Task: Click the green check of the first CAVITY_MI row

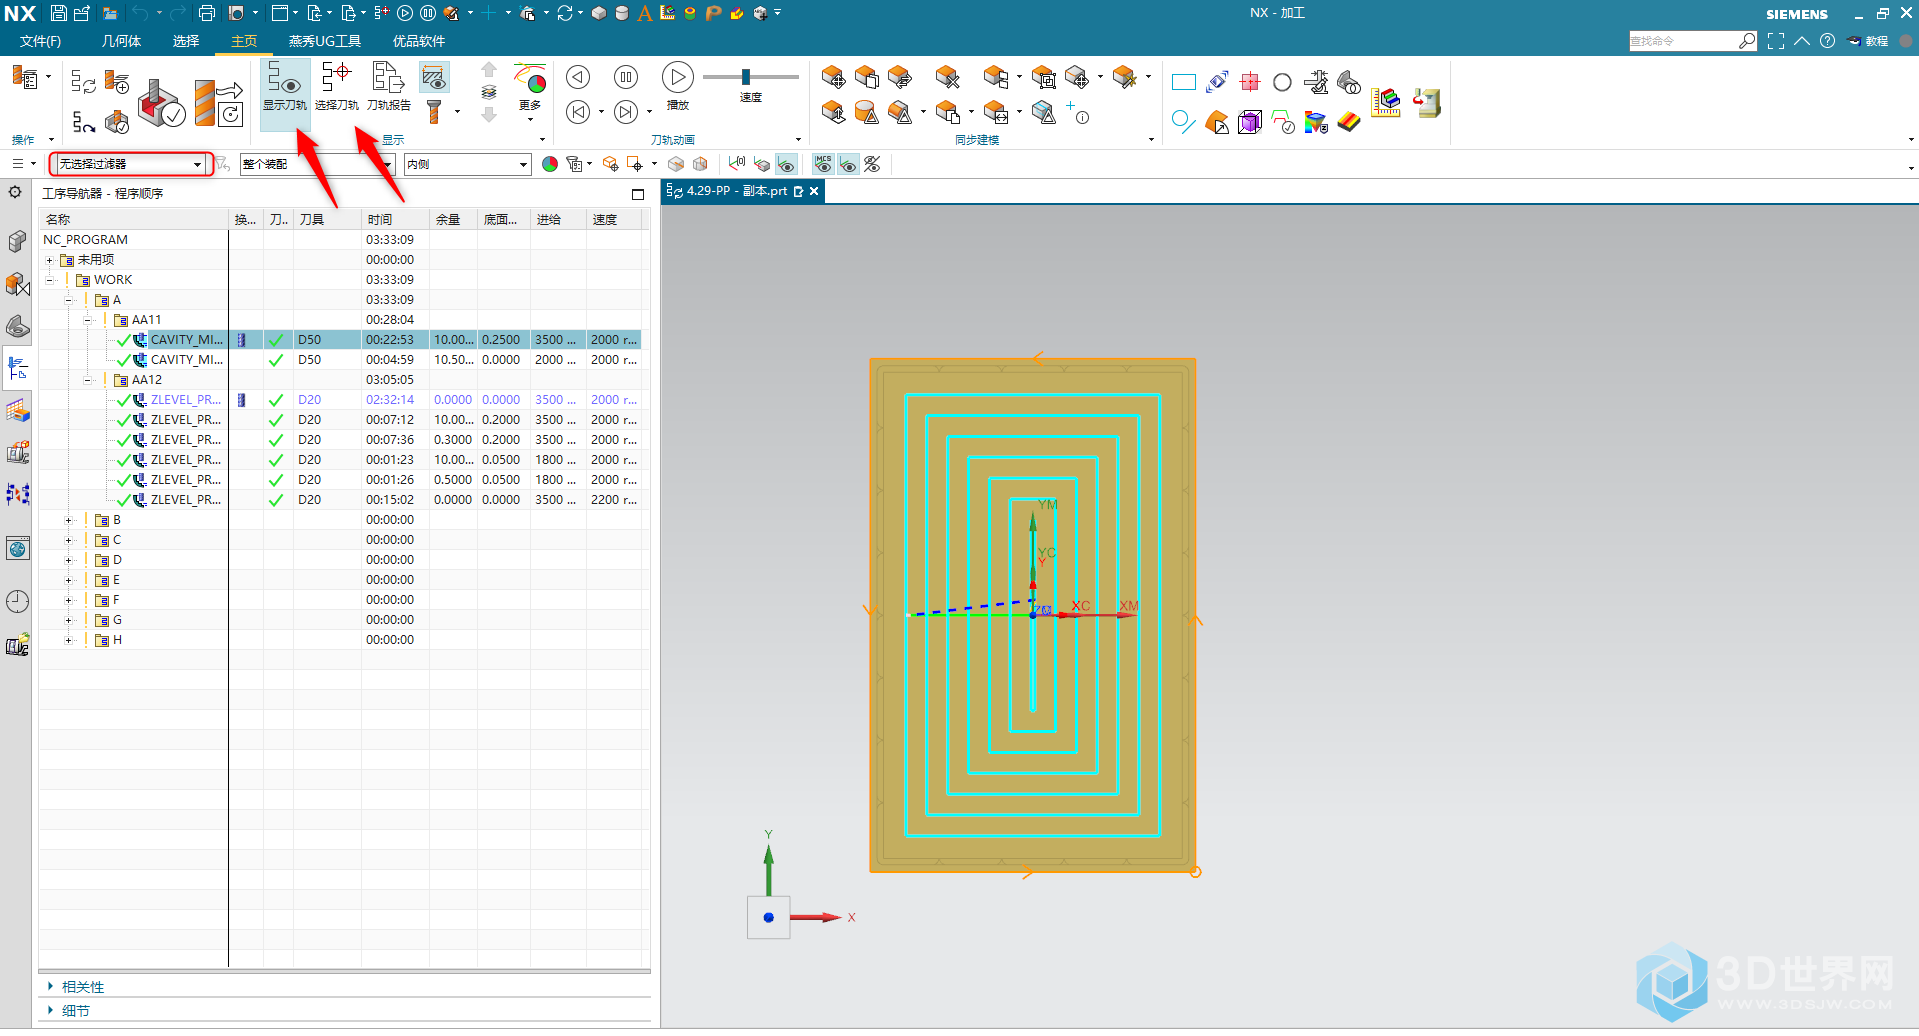Action: click(x=276, y=340)
